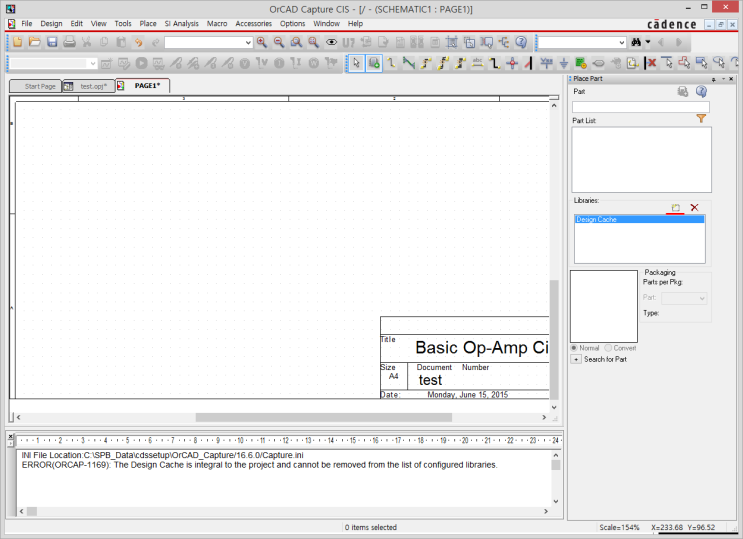This screenshot has height=539, width=743.
Task: Select Design Cache in Libraries list
Action: click(639, 219)
